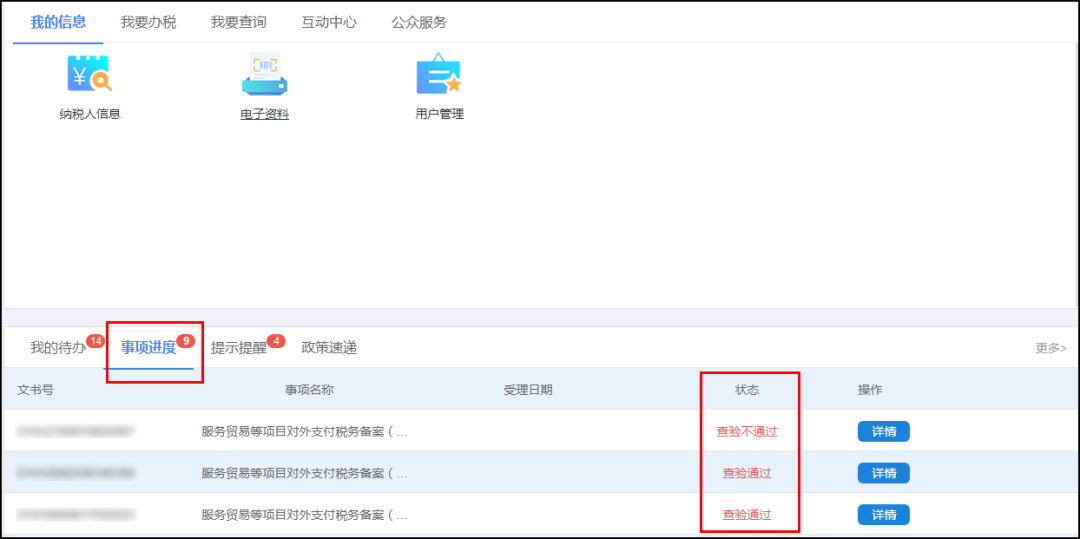Click the 14 badge on 我的待办
This screenshot has width=1080, height=539.
point(95,341)
